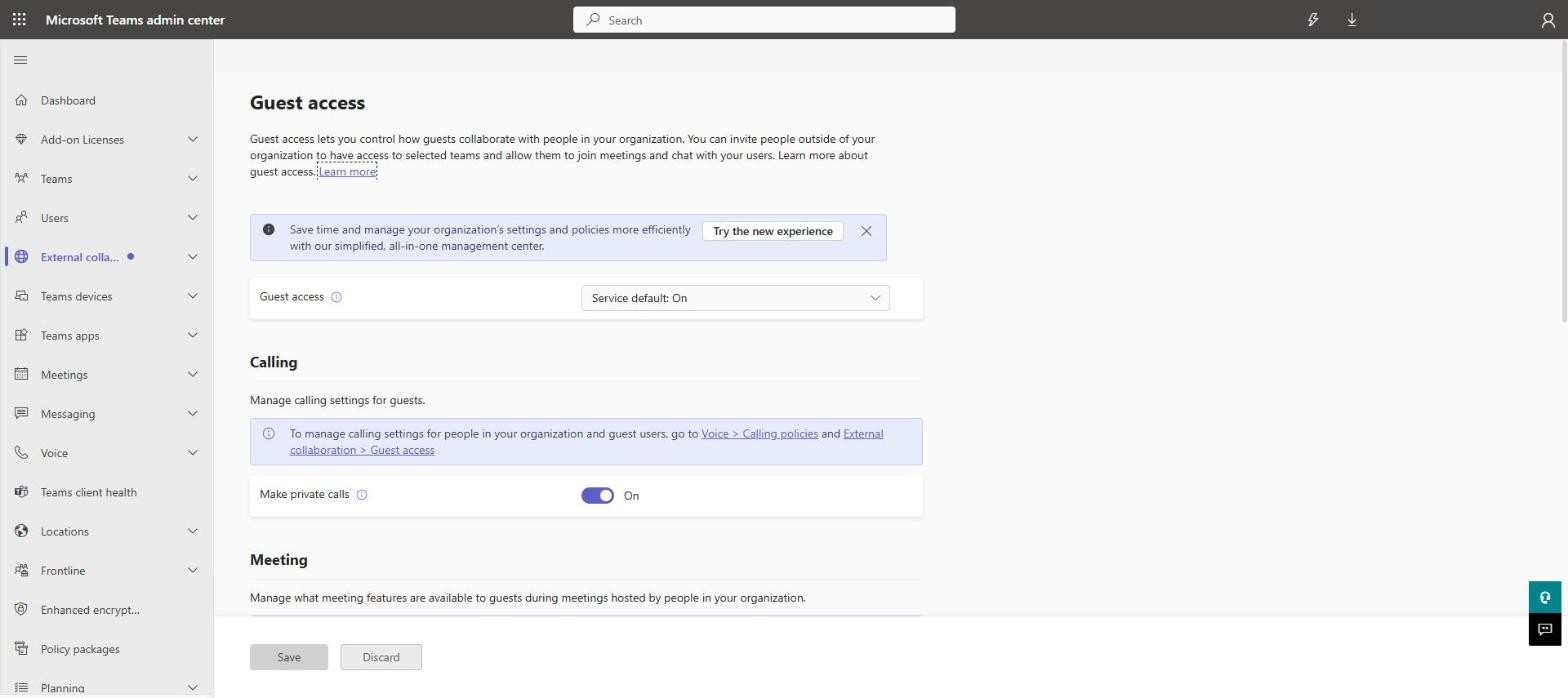Click the Teams people icon
Image resolution: width=1568 pixels, height=698 pixels.
click(x=21, y=178)
